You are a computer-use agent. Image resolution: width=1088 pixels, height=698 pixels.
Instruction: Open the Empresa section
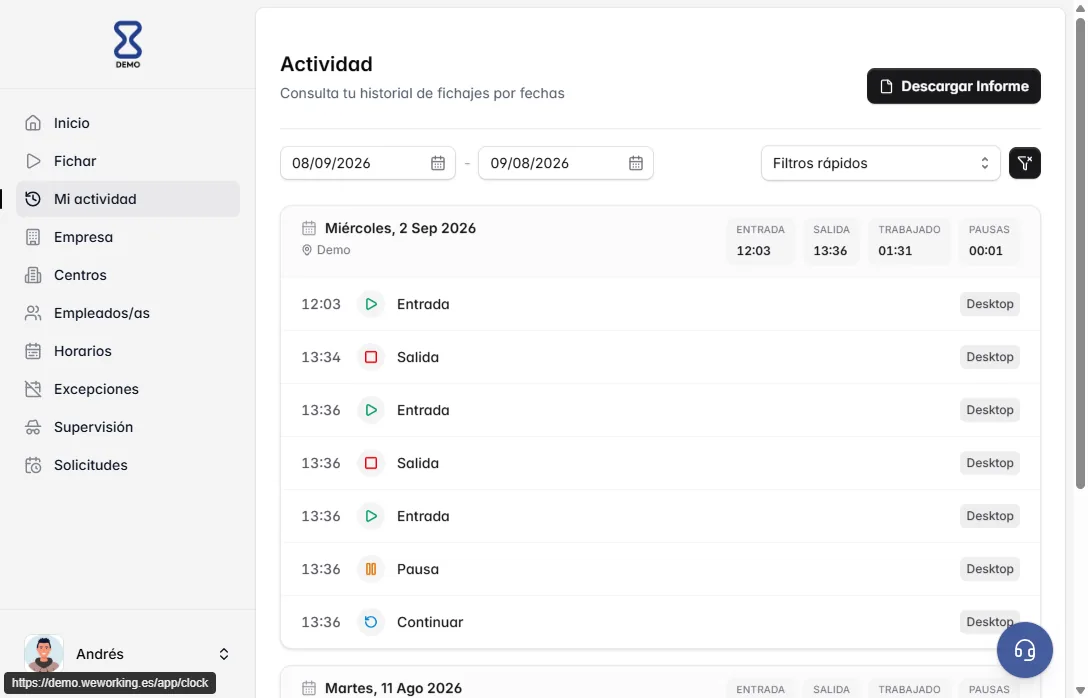(x=128, y=237)
